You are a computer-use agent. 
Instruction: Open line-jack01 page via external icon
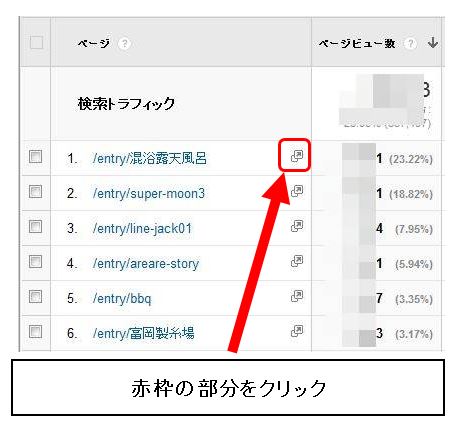pyautogui.click(x=297, y=226)
